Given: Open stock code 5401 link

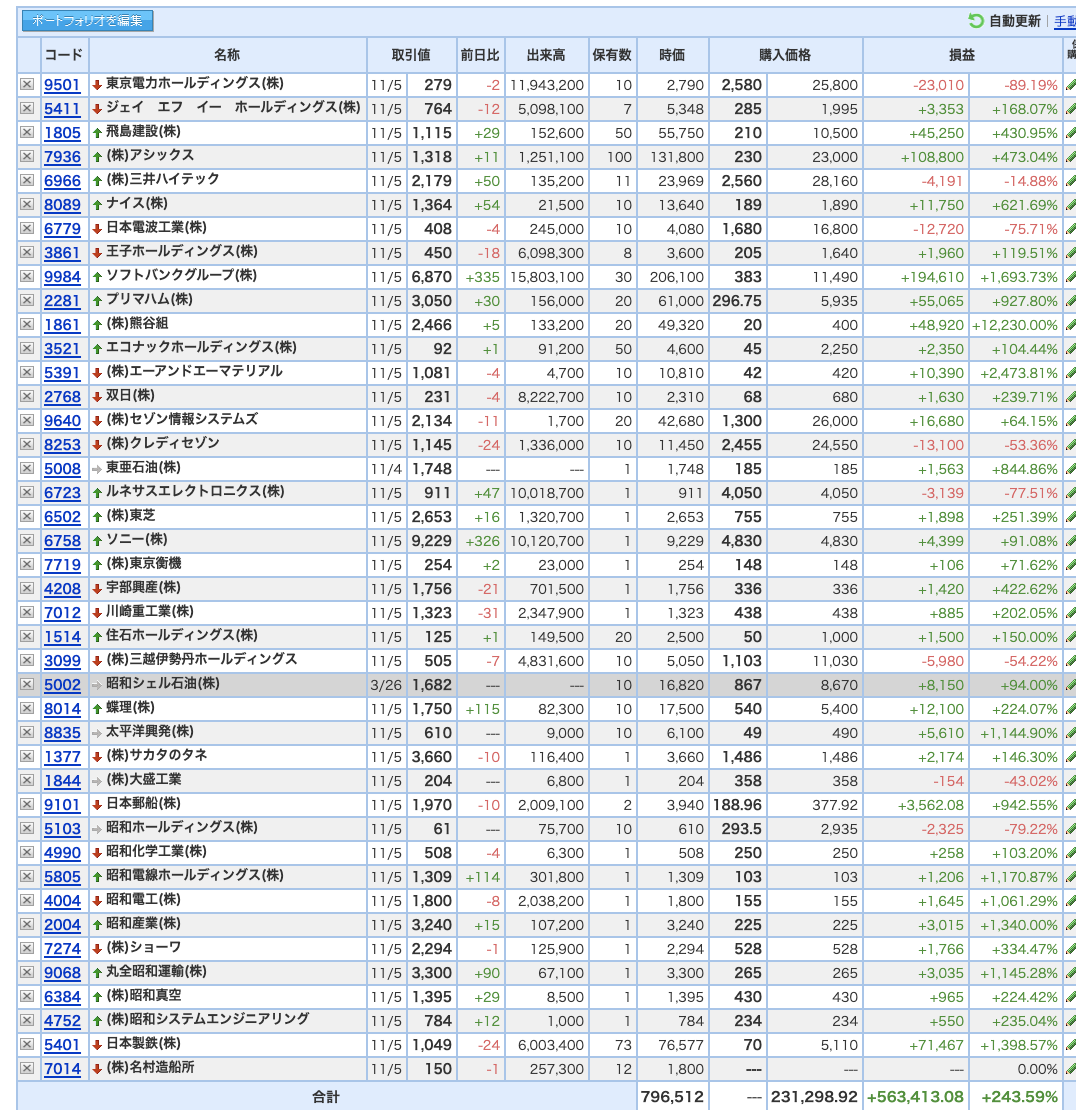Looking at the screenshot, I should 62,1045.
